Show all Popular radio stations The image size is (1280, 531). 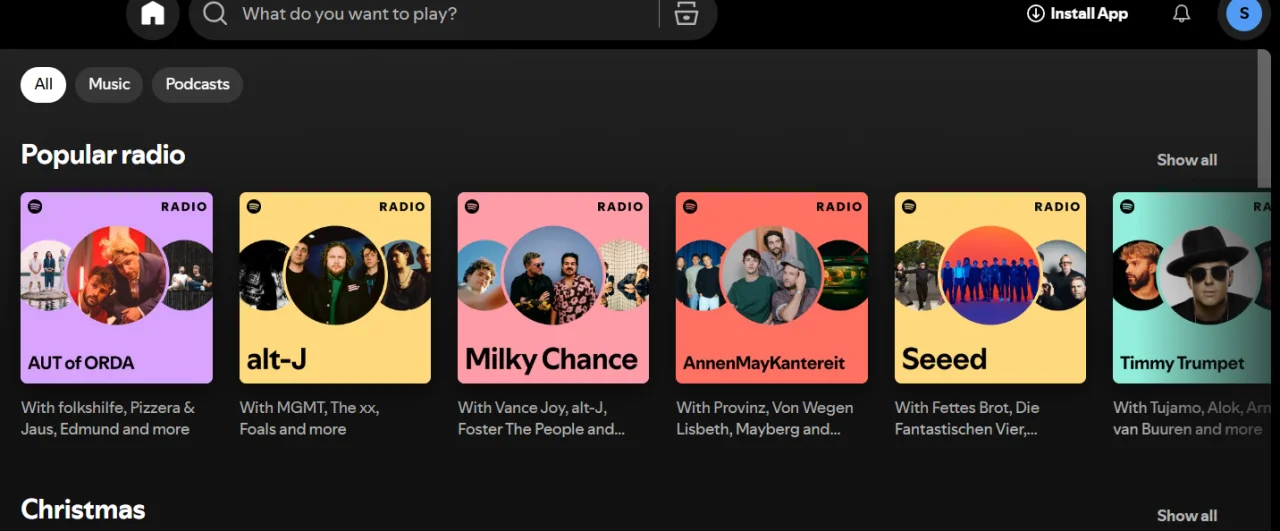click(x=1187, y=160)
